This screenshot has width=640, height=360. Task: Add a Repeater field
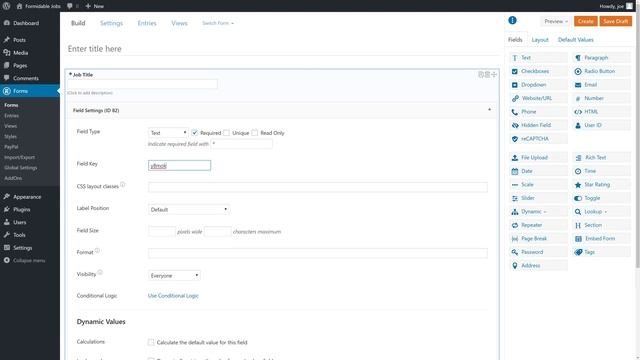point(538,225)
